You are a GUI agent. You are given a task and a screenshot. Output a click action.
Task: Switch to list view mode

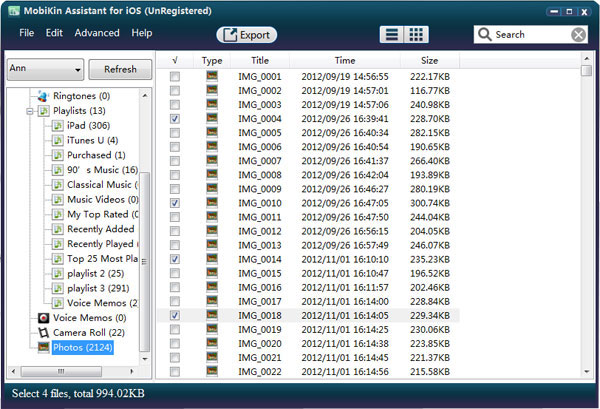(391, 35)
